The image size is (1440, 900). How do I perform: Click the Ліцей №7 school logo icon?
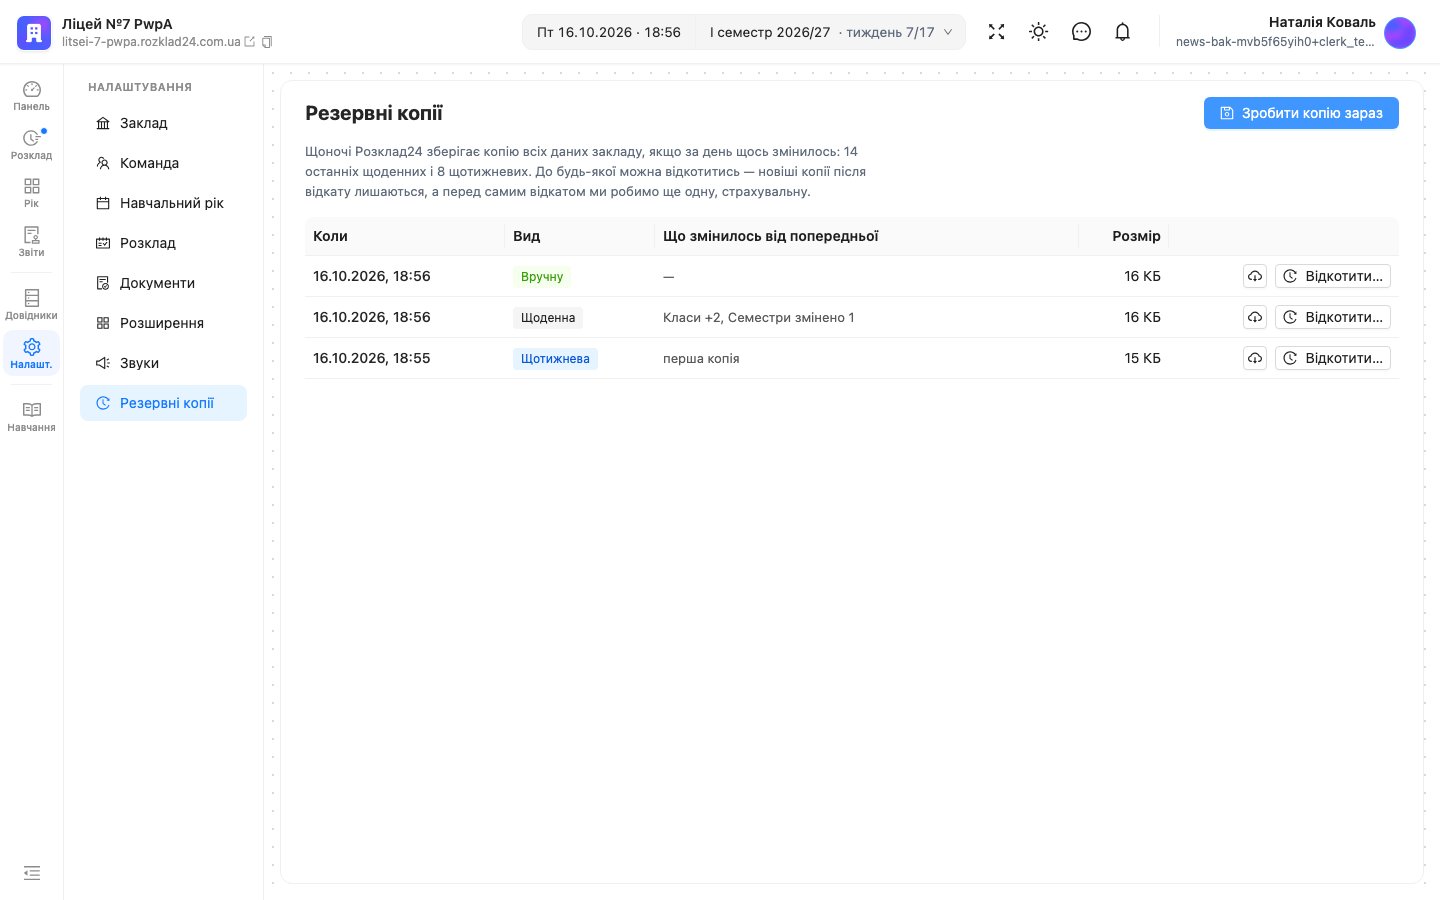(x=34, y=32)
